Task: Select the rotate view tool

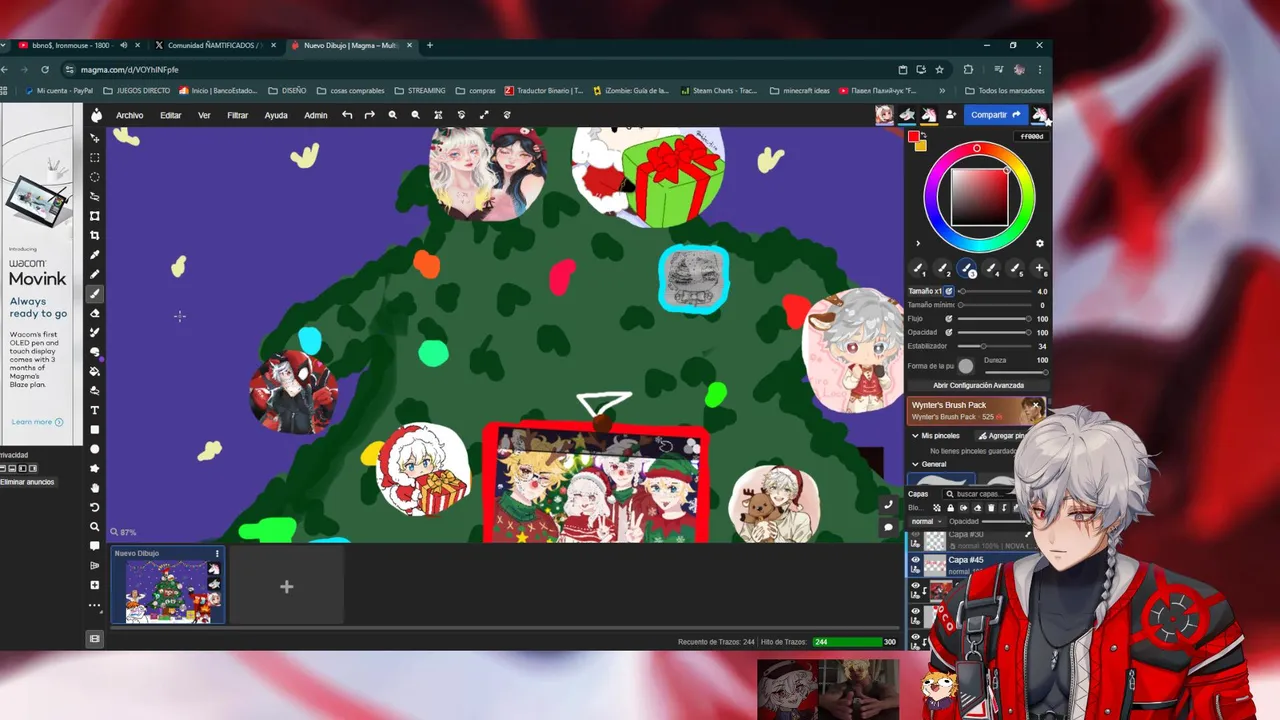Action: coord(95,507)
